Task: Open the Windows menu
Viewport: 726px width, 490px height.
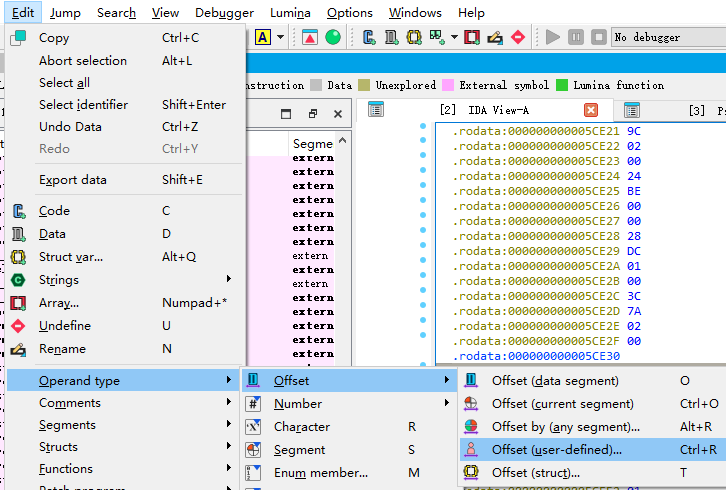Action: pos(415,13)
